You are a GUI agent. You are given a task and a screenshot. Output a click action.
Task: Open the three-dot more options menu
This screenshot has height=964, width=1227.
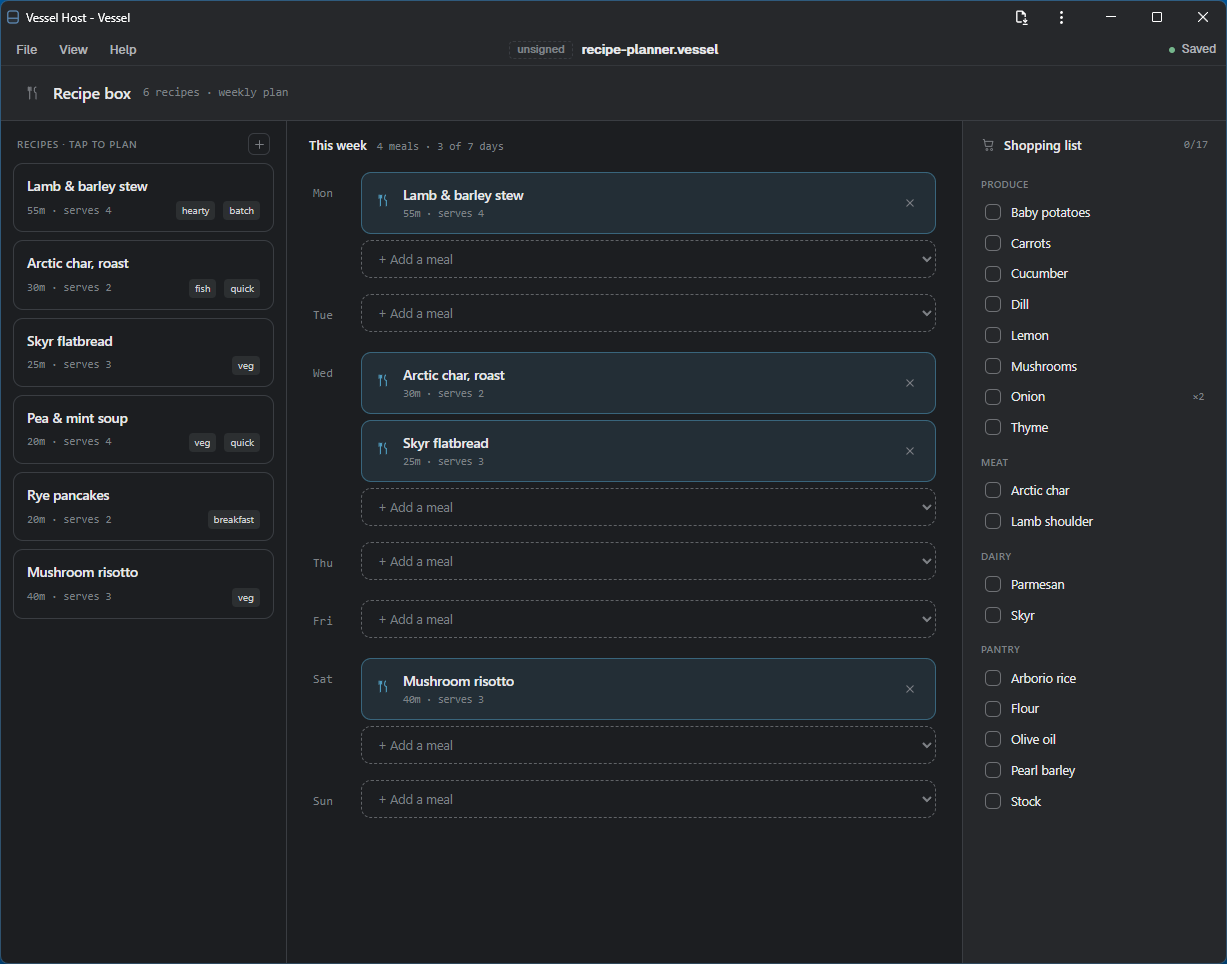pyautogui.click(x=1061, y=17)
